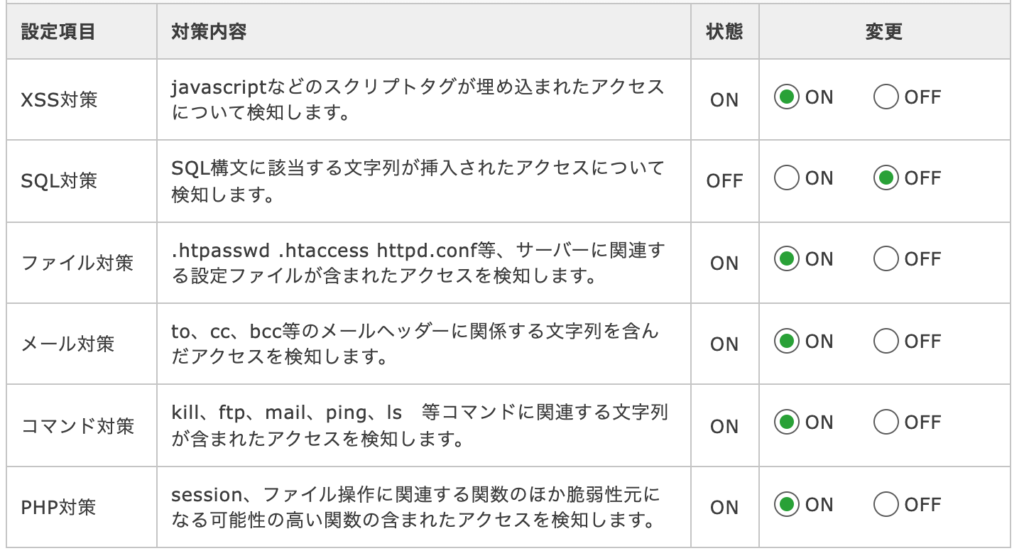Enable SQL対策 with ON radio
Screen dimensions: 1024x551
(x=786, y=178)
